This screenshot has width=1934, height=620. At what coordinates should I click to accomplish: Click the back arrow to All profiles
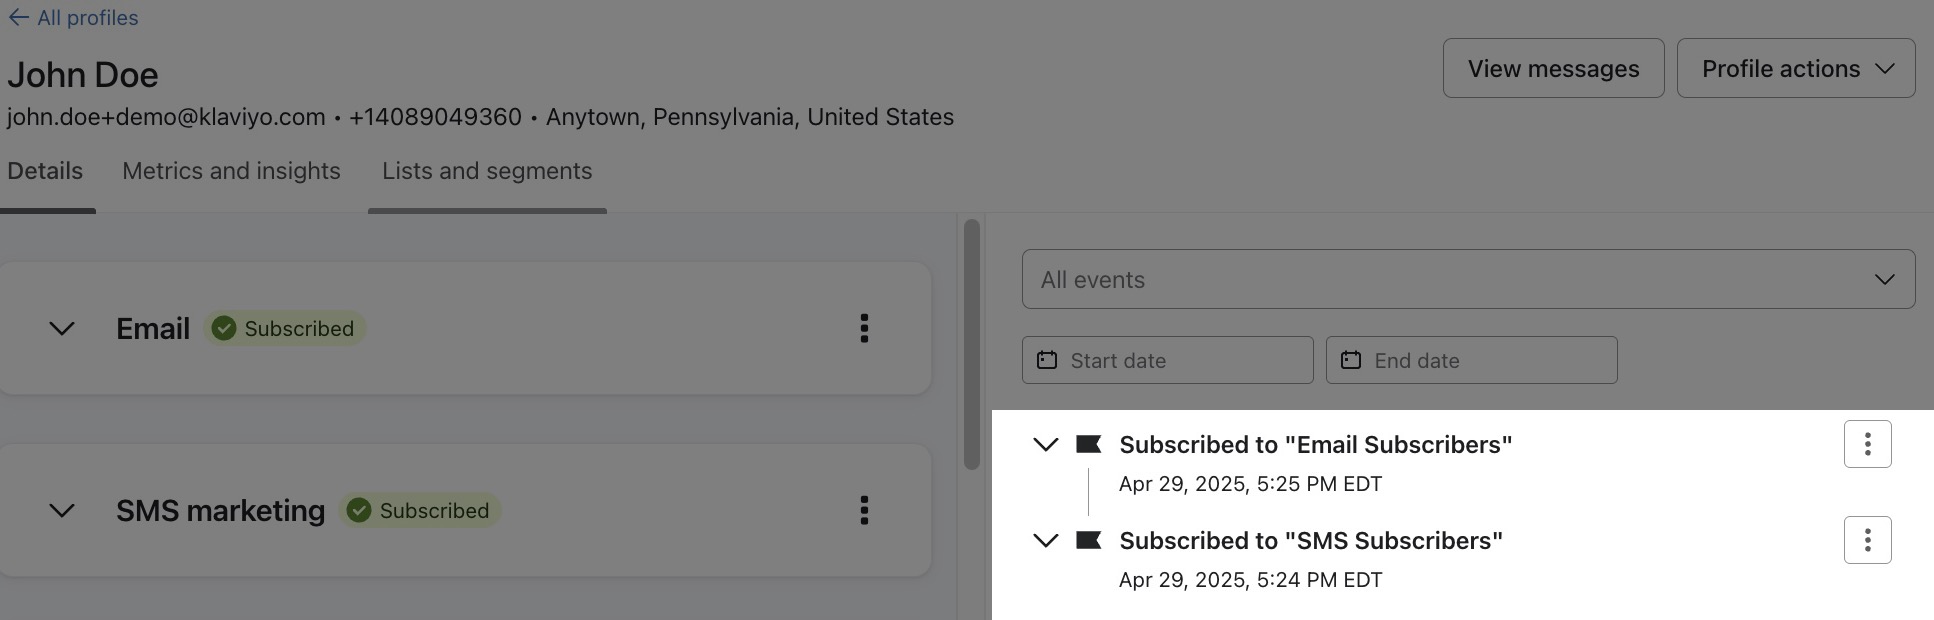pyautogui.click(x=20, y=17)
